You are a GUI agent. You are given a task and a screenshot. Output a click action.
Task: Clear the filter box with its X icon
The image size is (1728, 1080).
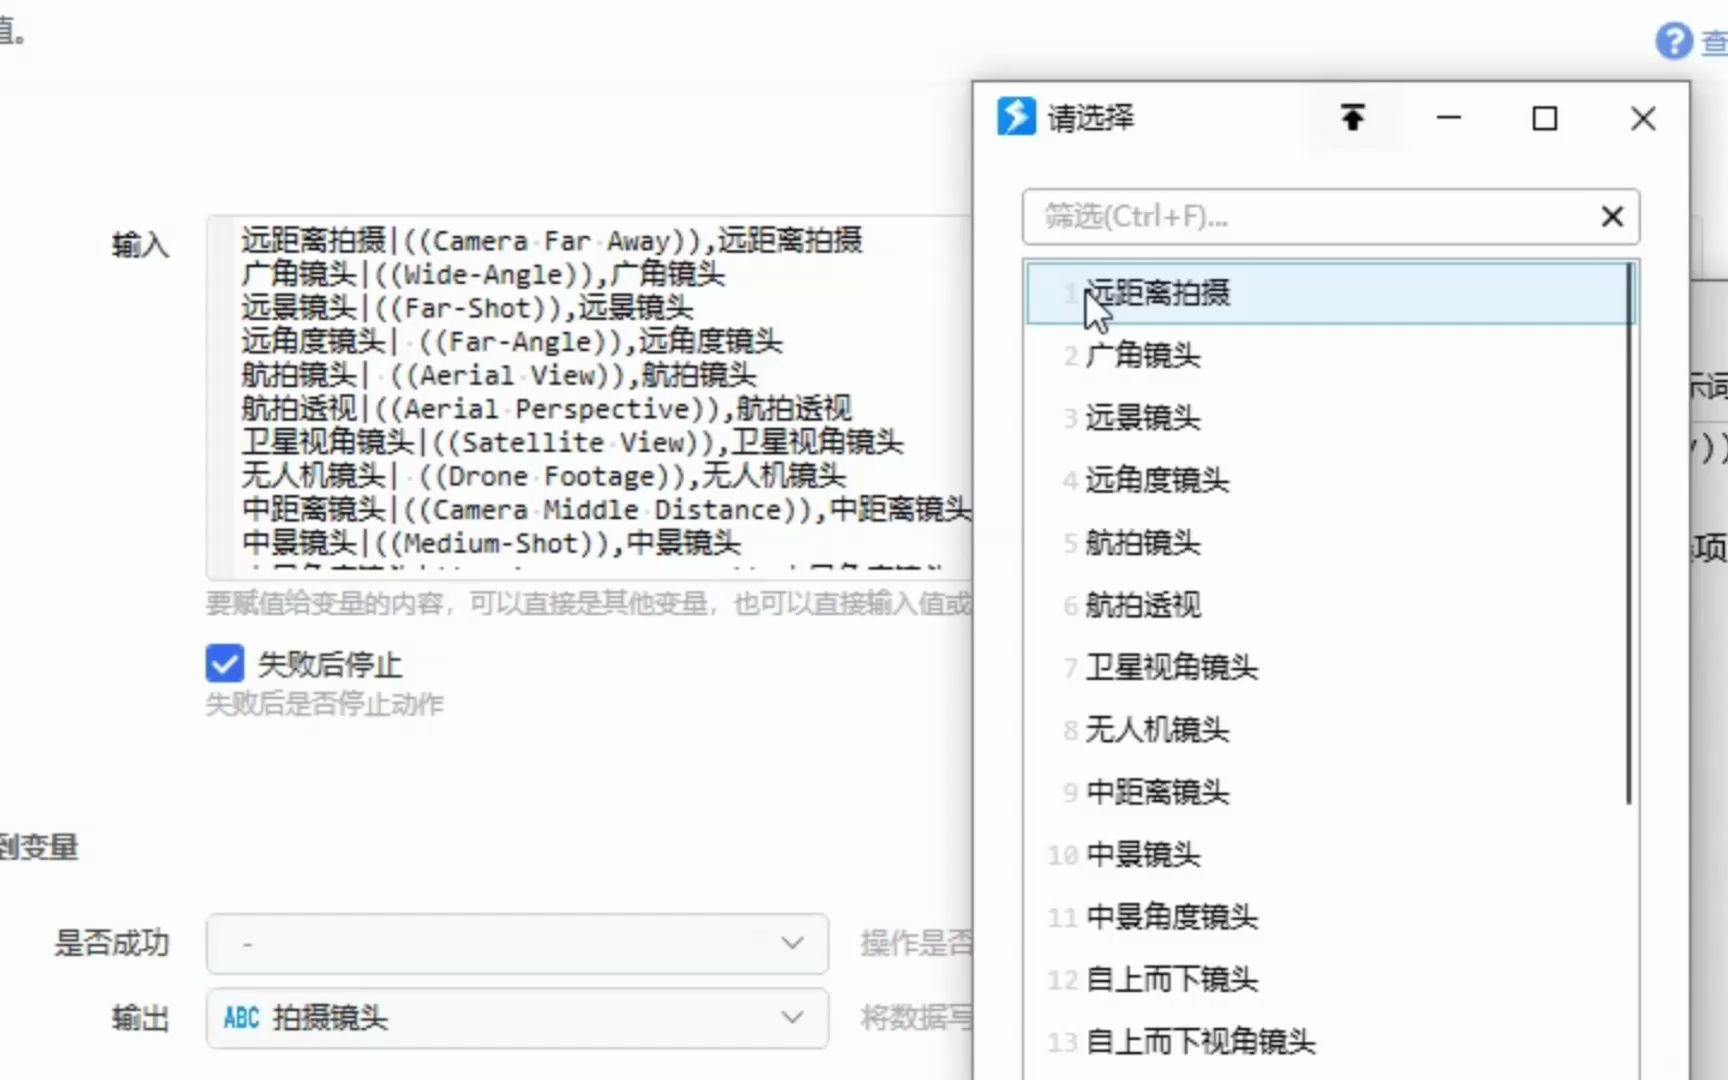(x=1612, y=216)
